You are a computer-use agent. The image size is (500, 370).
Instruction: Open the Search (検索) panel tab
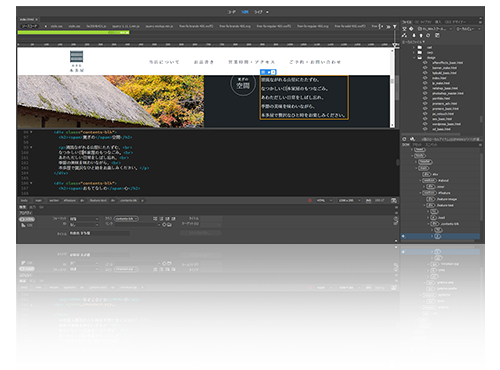(22, 207)
